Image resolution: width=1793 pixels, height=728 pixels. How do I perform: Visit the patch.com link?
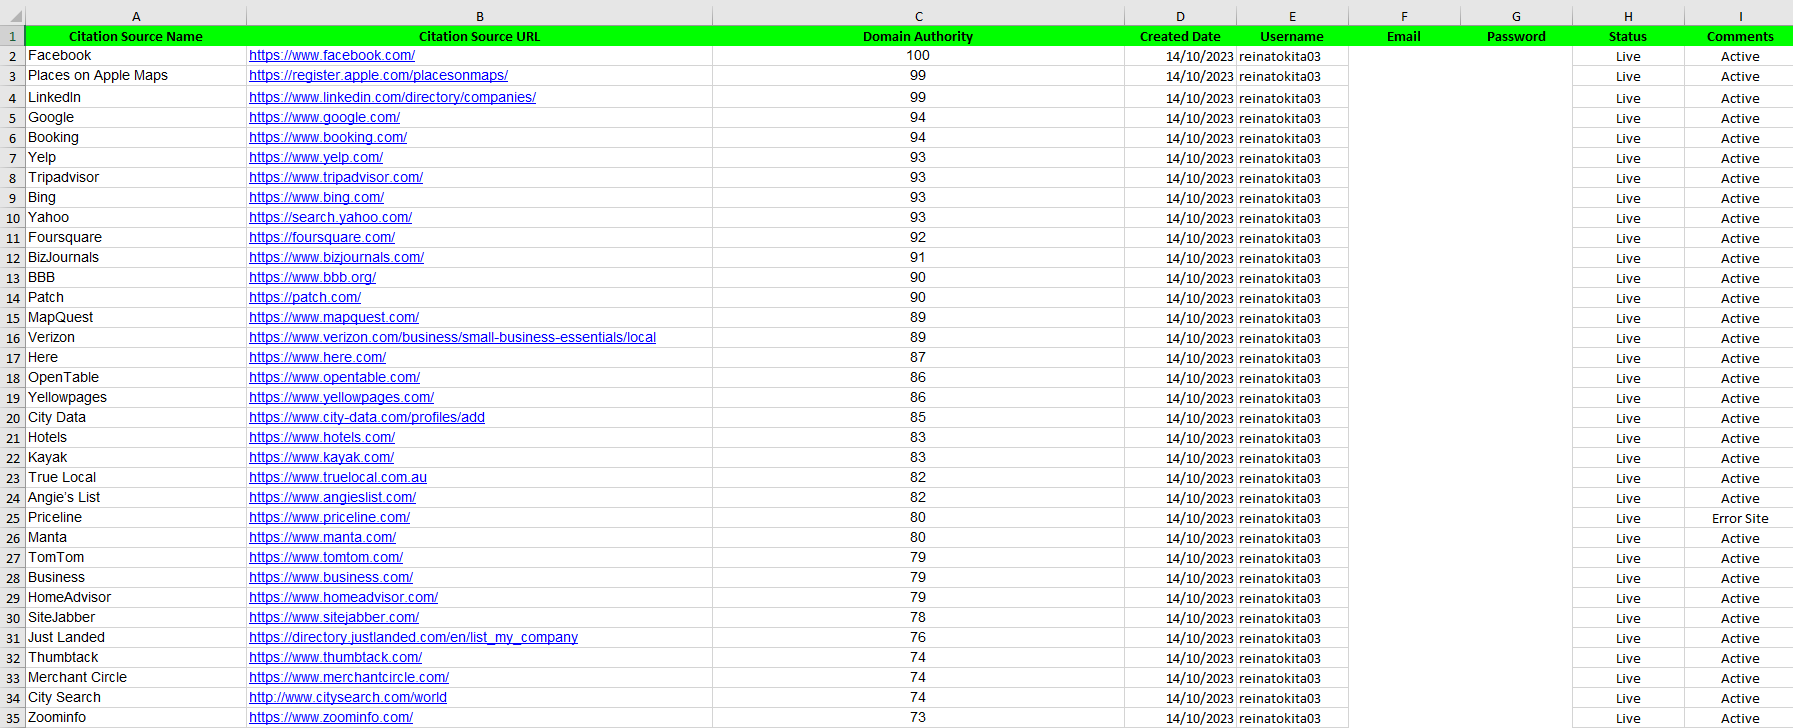(305, 298)
